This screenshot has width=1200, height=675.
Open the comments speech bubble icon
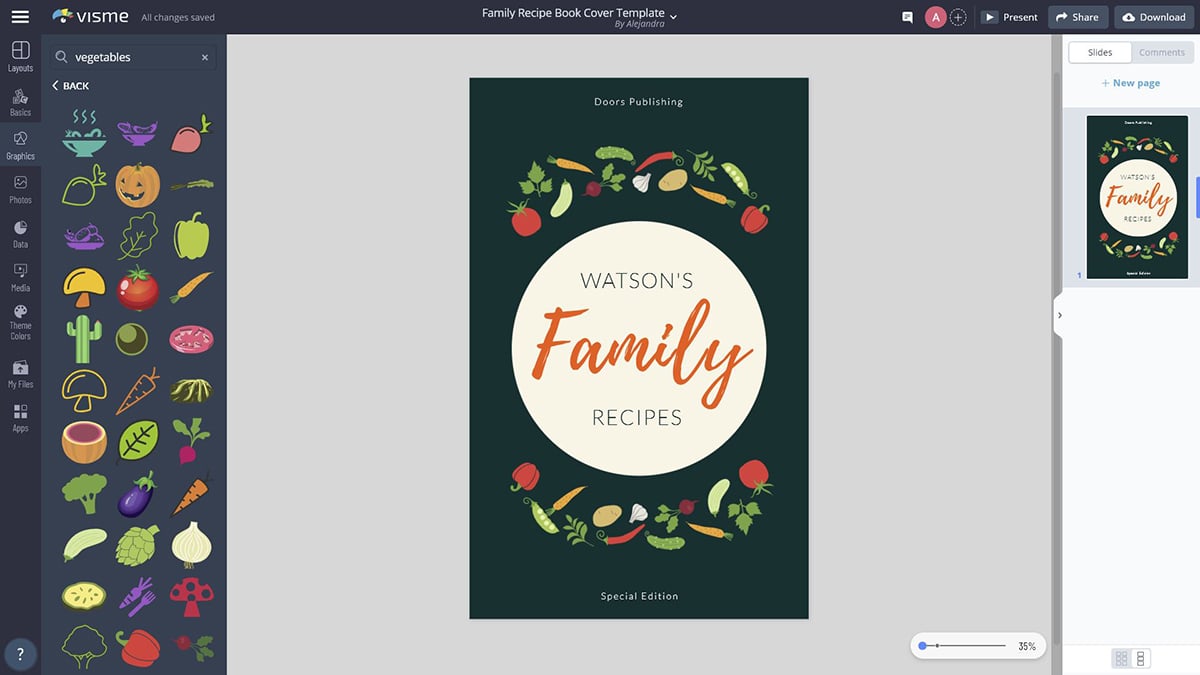[x=907, y=17]
